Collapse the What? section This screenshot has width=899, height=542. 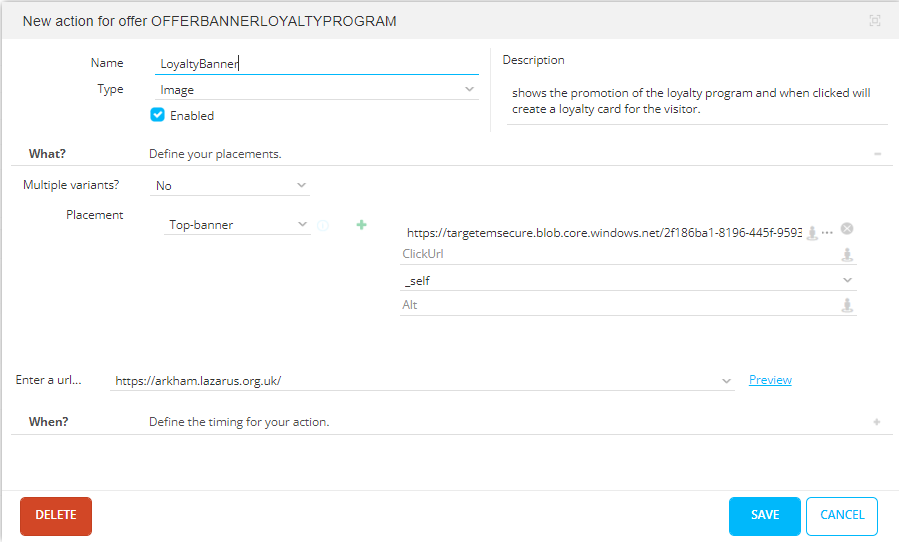click(x=877, y=154)
